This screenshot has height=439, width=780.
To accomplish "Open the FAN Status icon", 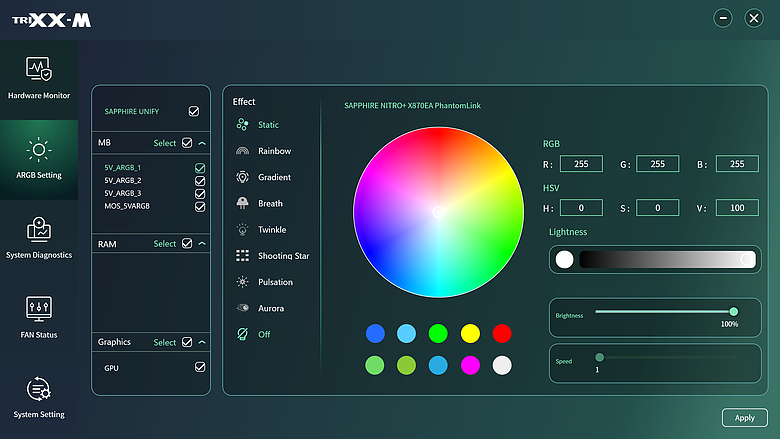I will [39, 309].
